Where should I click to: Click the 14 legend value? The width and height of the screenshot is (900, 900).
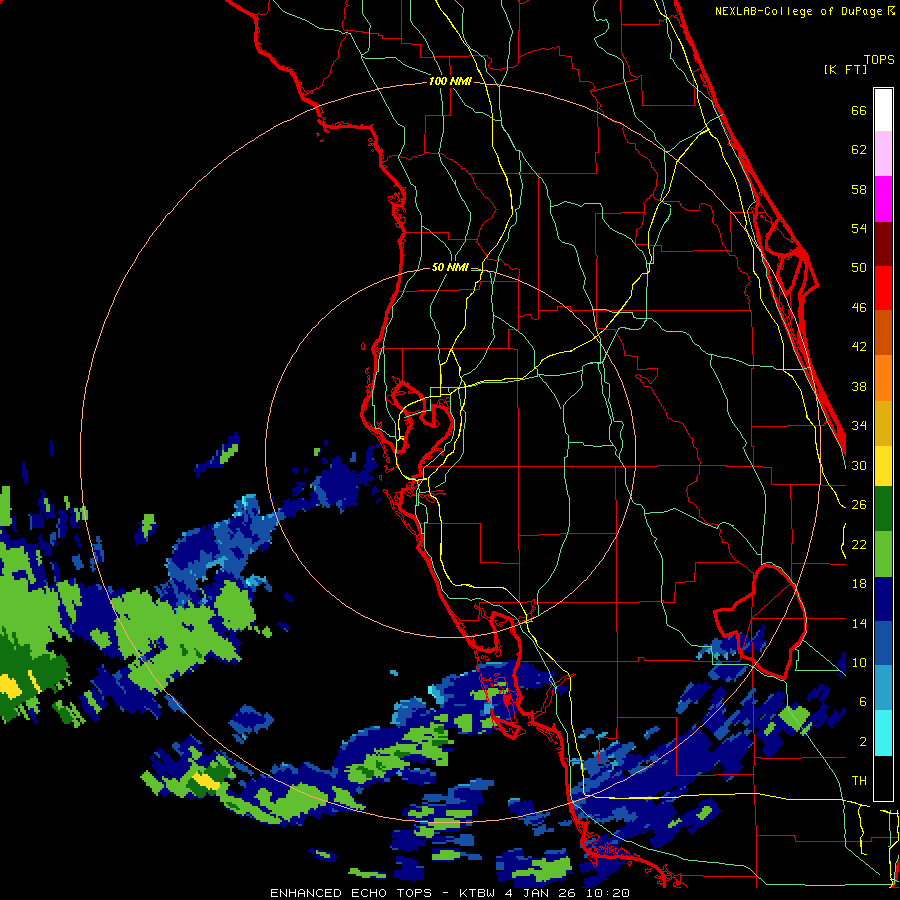[859, 623]
